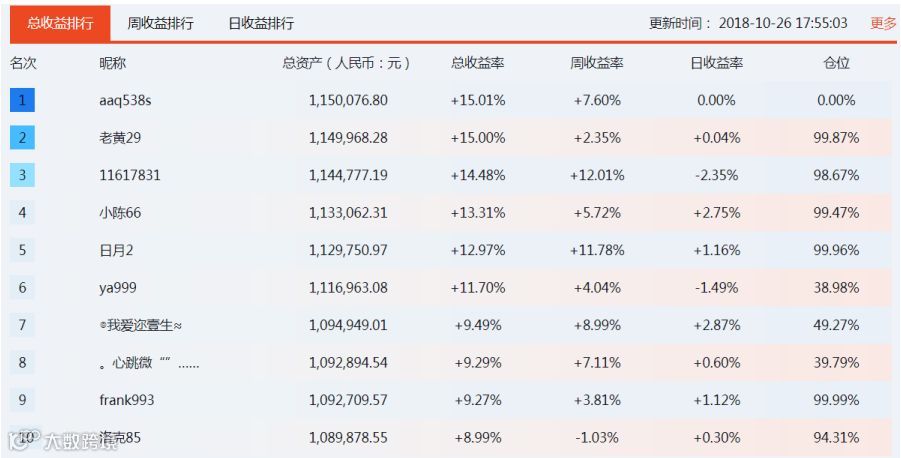Click the 周收益率 column header
Image resolution: width=901 pixels, height=458 pixels.
[x=597, y=63]
